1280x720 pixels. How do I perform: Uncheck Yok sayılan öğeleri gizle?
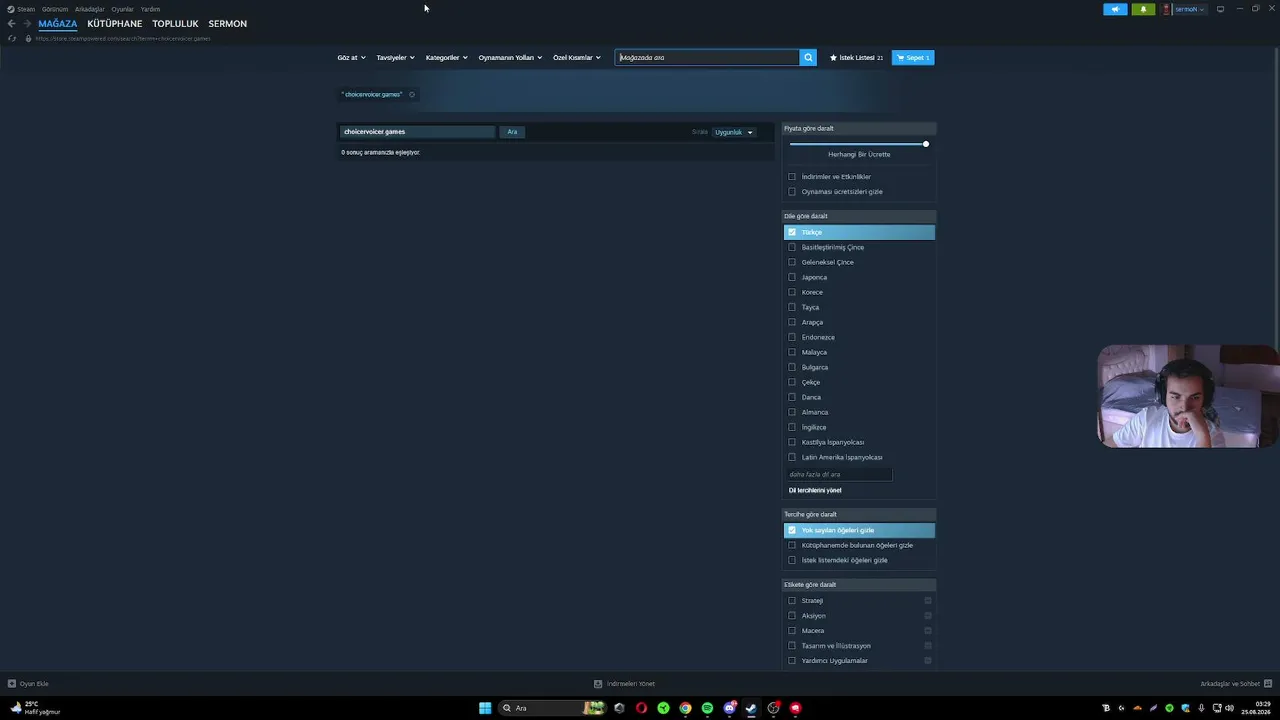[x=792, y=530]
